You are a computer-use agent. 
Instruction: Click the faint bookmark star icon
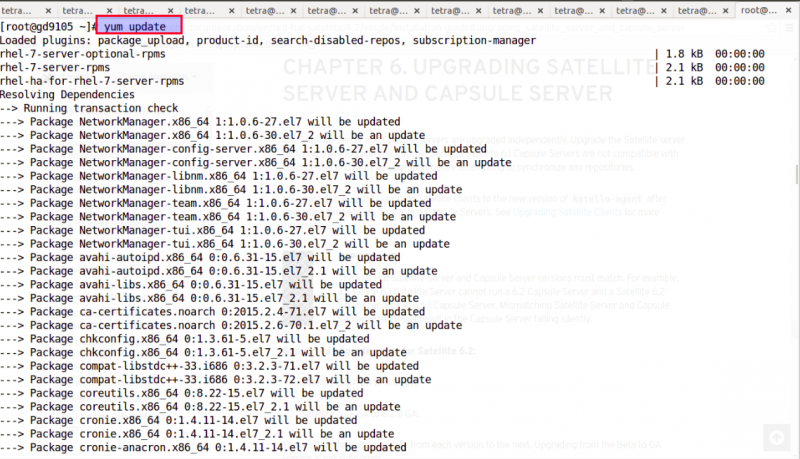click(x=771, y=28)
